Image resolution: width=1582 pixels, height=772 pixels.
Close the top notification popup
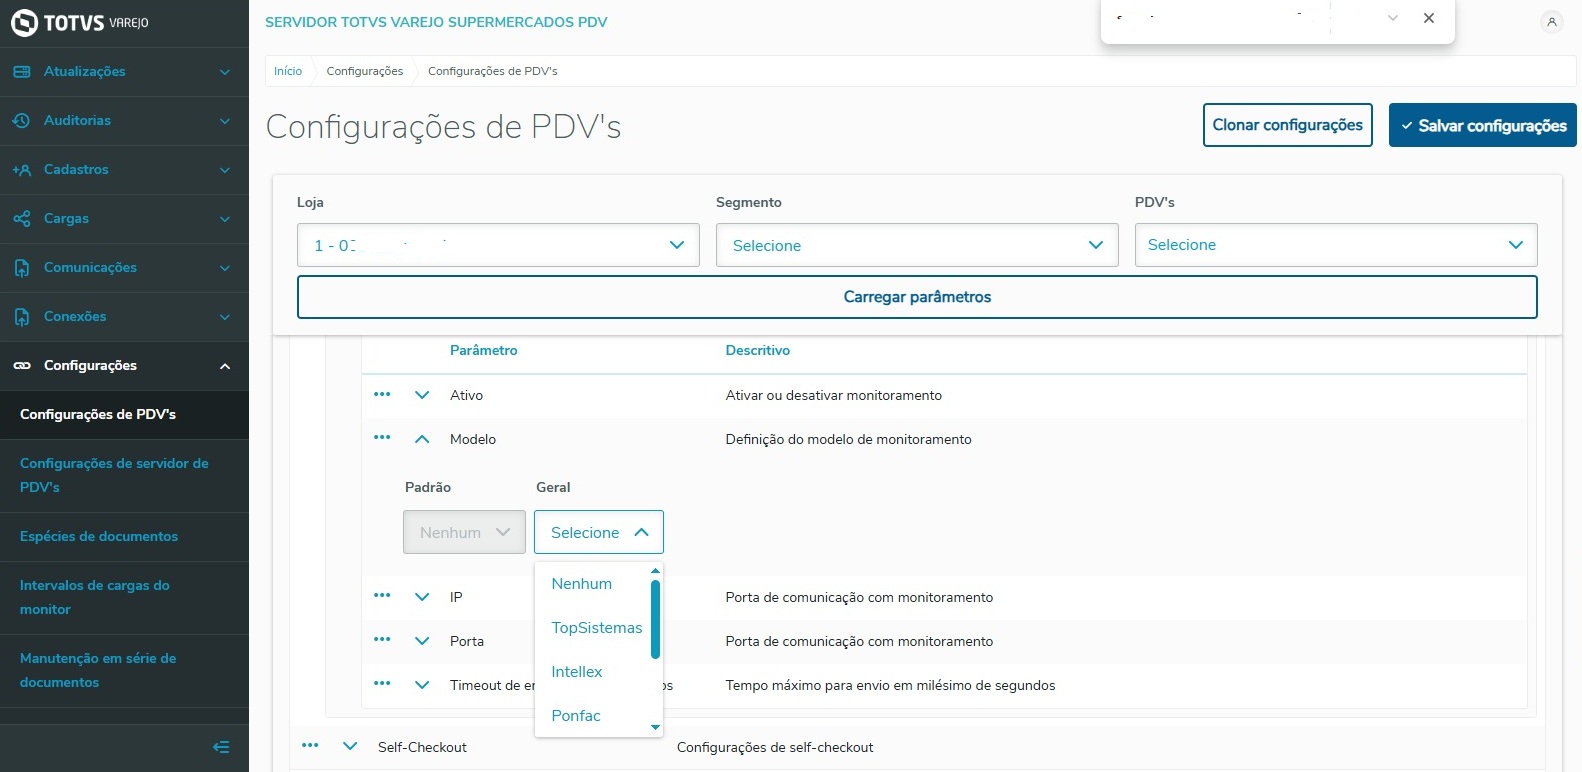[1429, 18]
